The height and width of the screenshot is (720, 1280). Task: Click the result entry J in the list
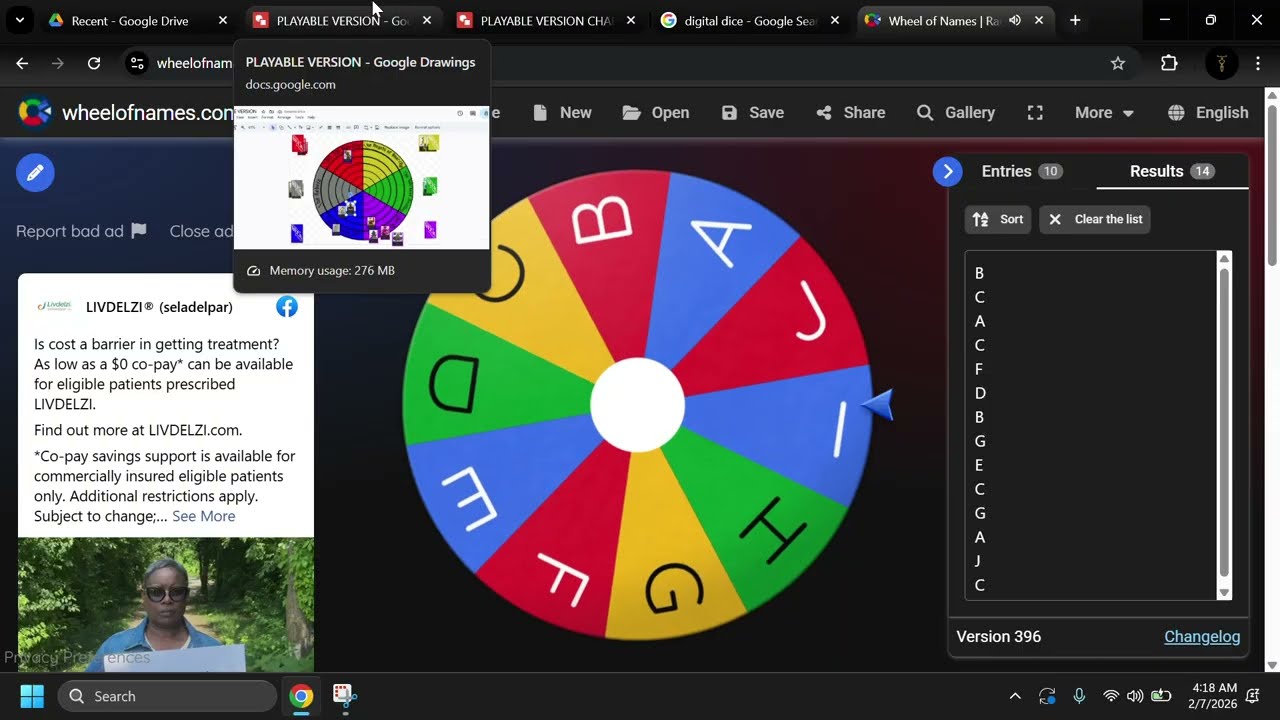coord(977,561)
